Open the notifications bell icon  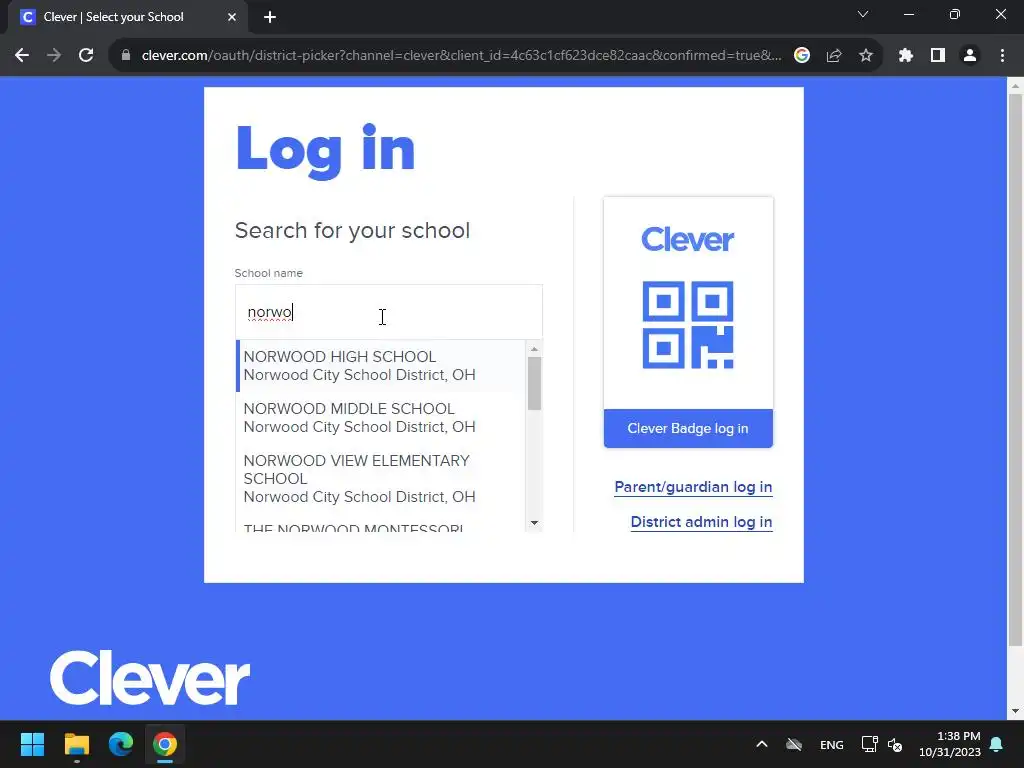[997, 744]
